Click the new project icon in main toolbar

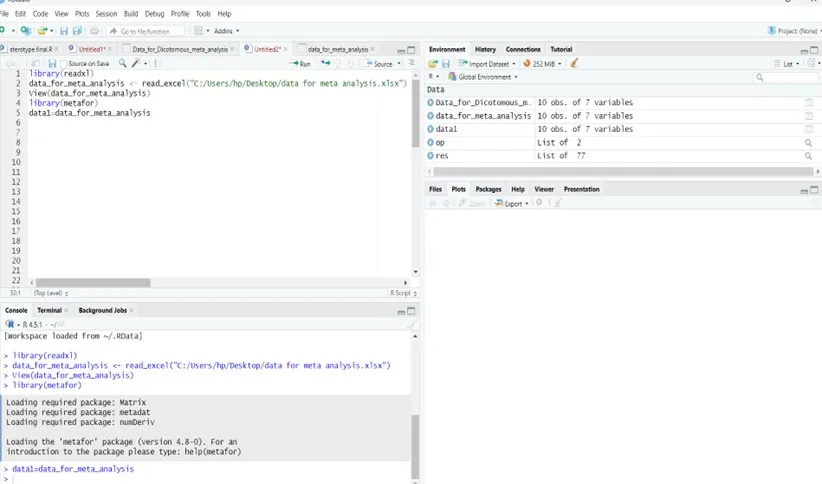coord(25,31)
